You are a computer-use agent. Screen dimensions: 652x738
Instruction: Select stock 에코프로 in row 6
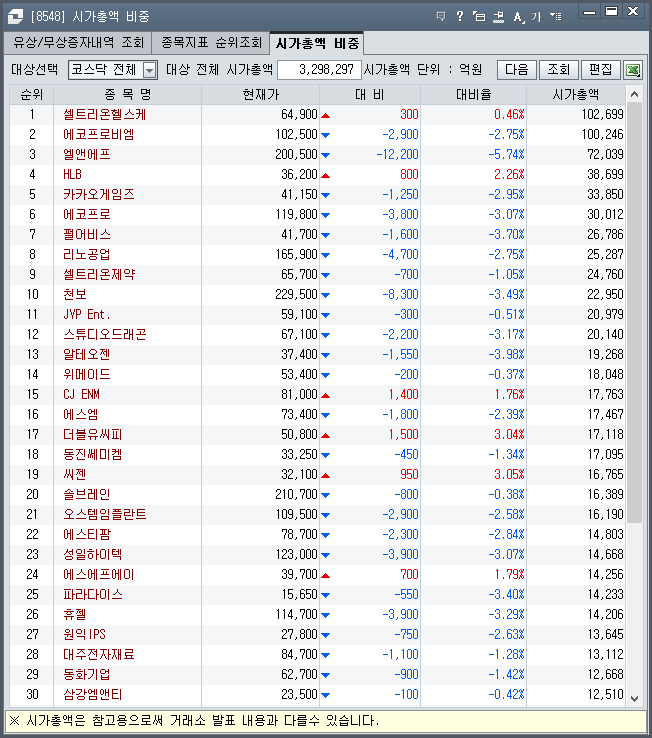[87, 215]
